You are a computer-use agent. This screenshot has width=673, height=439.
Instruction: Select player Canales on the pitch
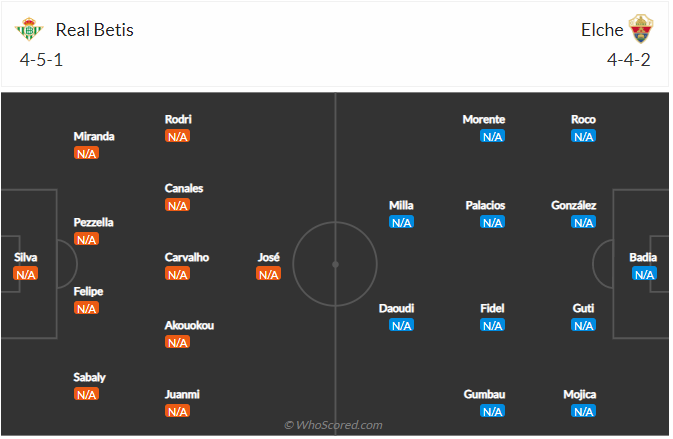[184, 188]
